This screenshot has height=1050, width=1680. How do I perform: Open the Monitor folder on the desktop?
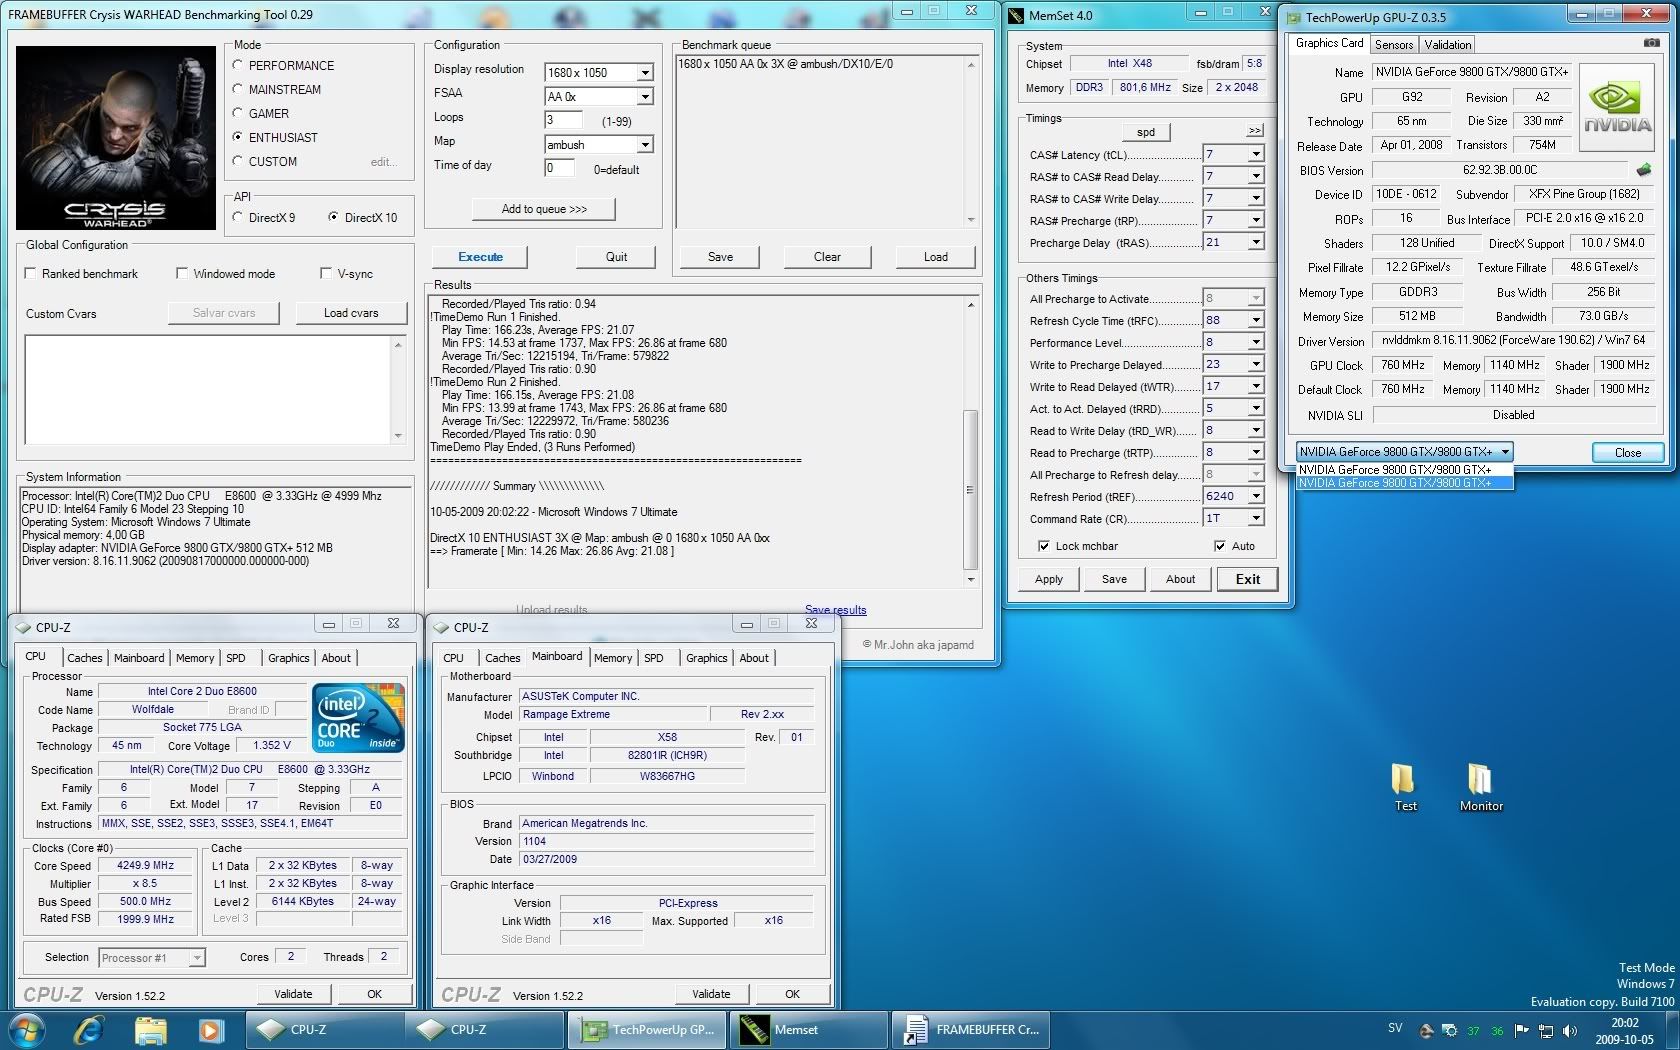tap(1481, 788)
